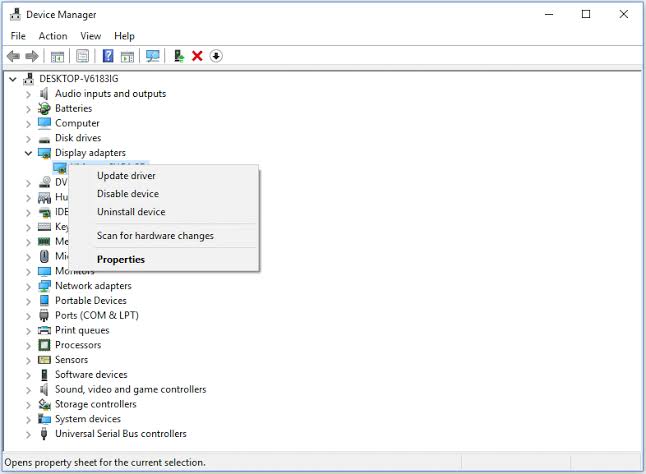
Task: Collapse the DESKTOP-V6183IG root node
Action: point(12,79)
